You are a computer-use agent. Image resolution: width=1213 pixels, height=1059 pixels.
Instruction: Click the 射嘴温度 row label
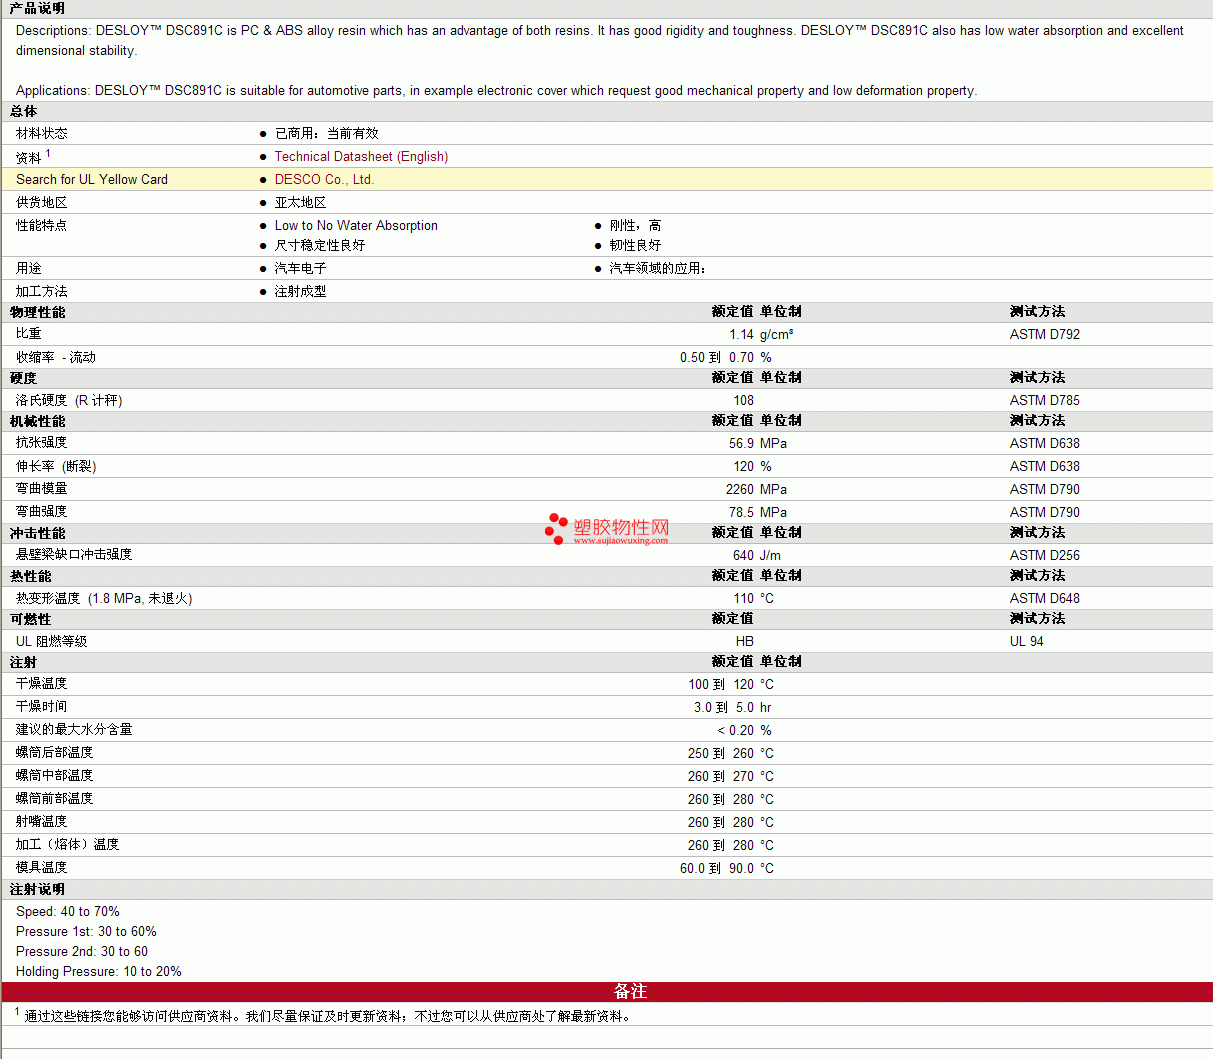coord(42,822)
